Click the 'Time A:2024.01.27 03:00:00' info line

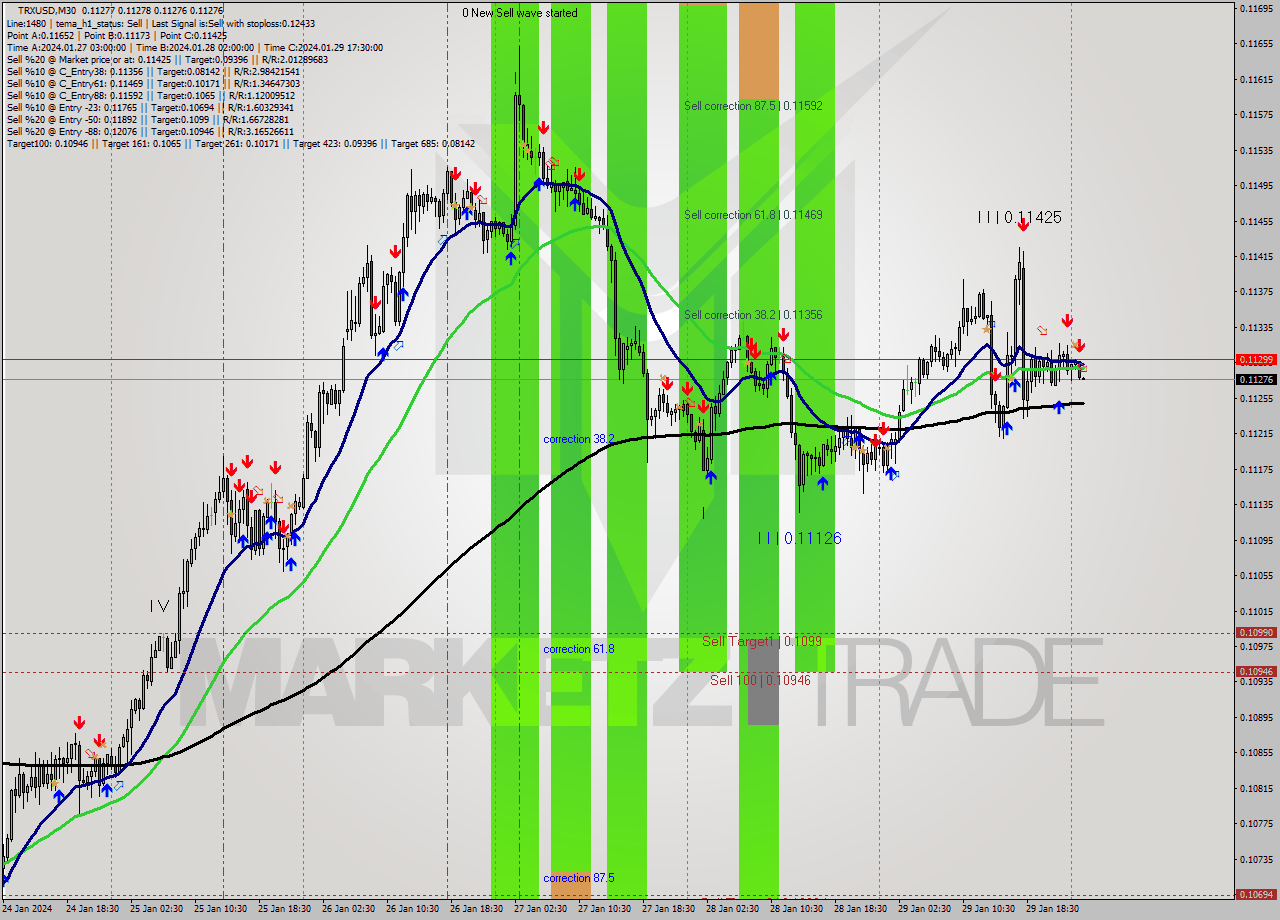194,47
